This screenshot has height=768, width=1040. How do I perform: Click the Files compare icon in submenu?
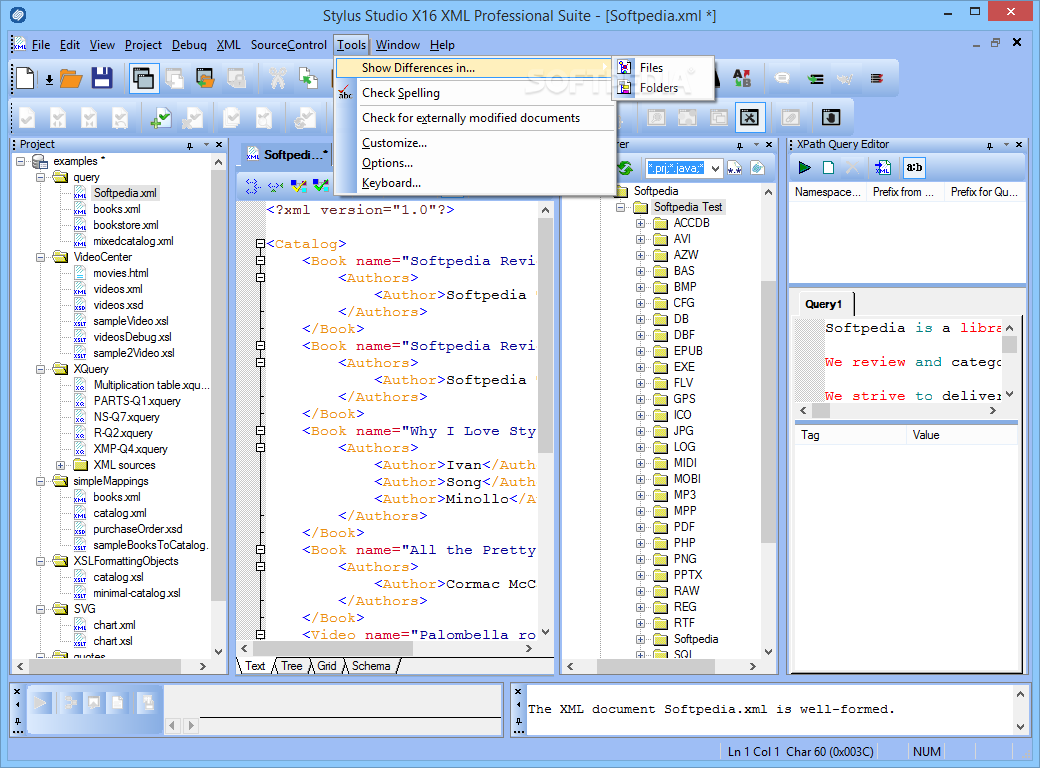pyautogui.click(x=625, y=68)
